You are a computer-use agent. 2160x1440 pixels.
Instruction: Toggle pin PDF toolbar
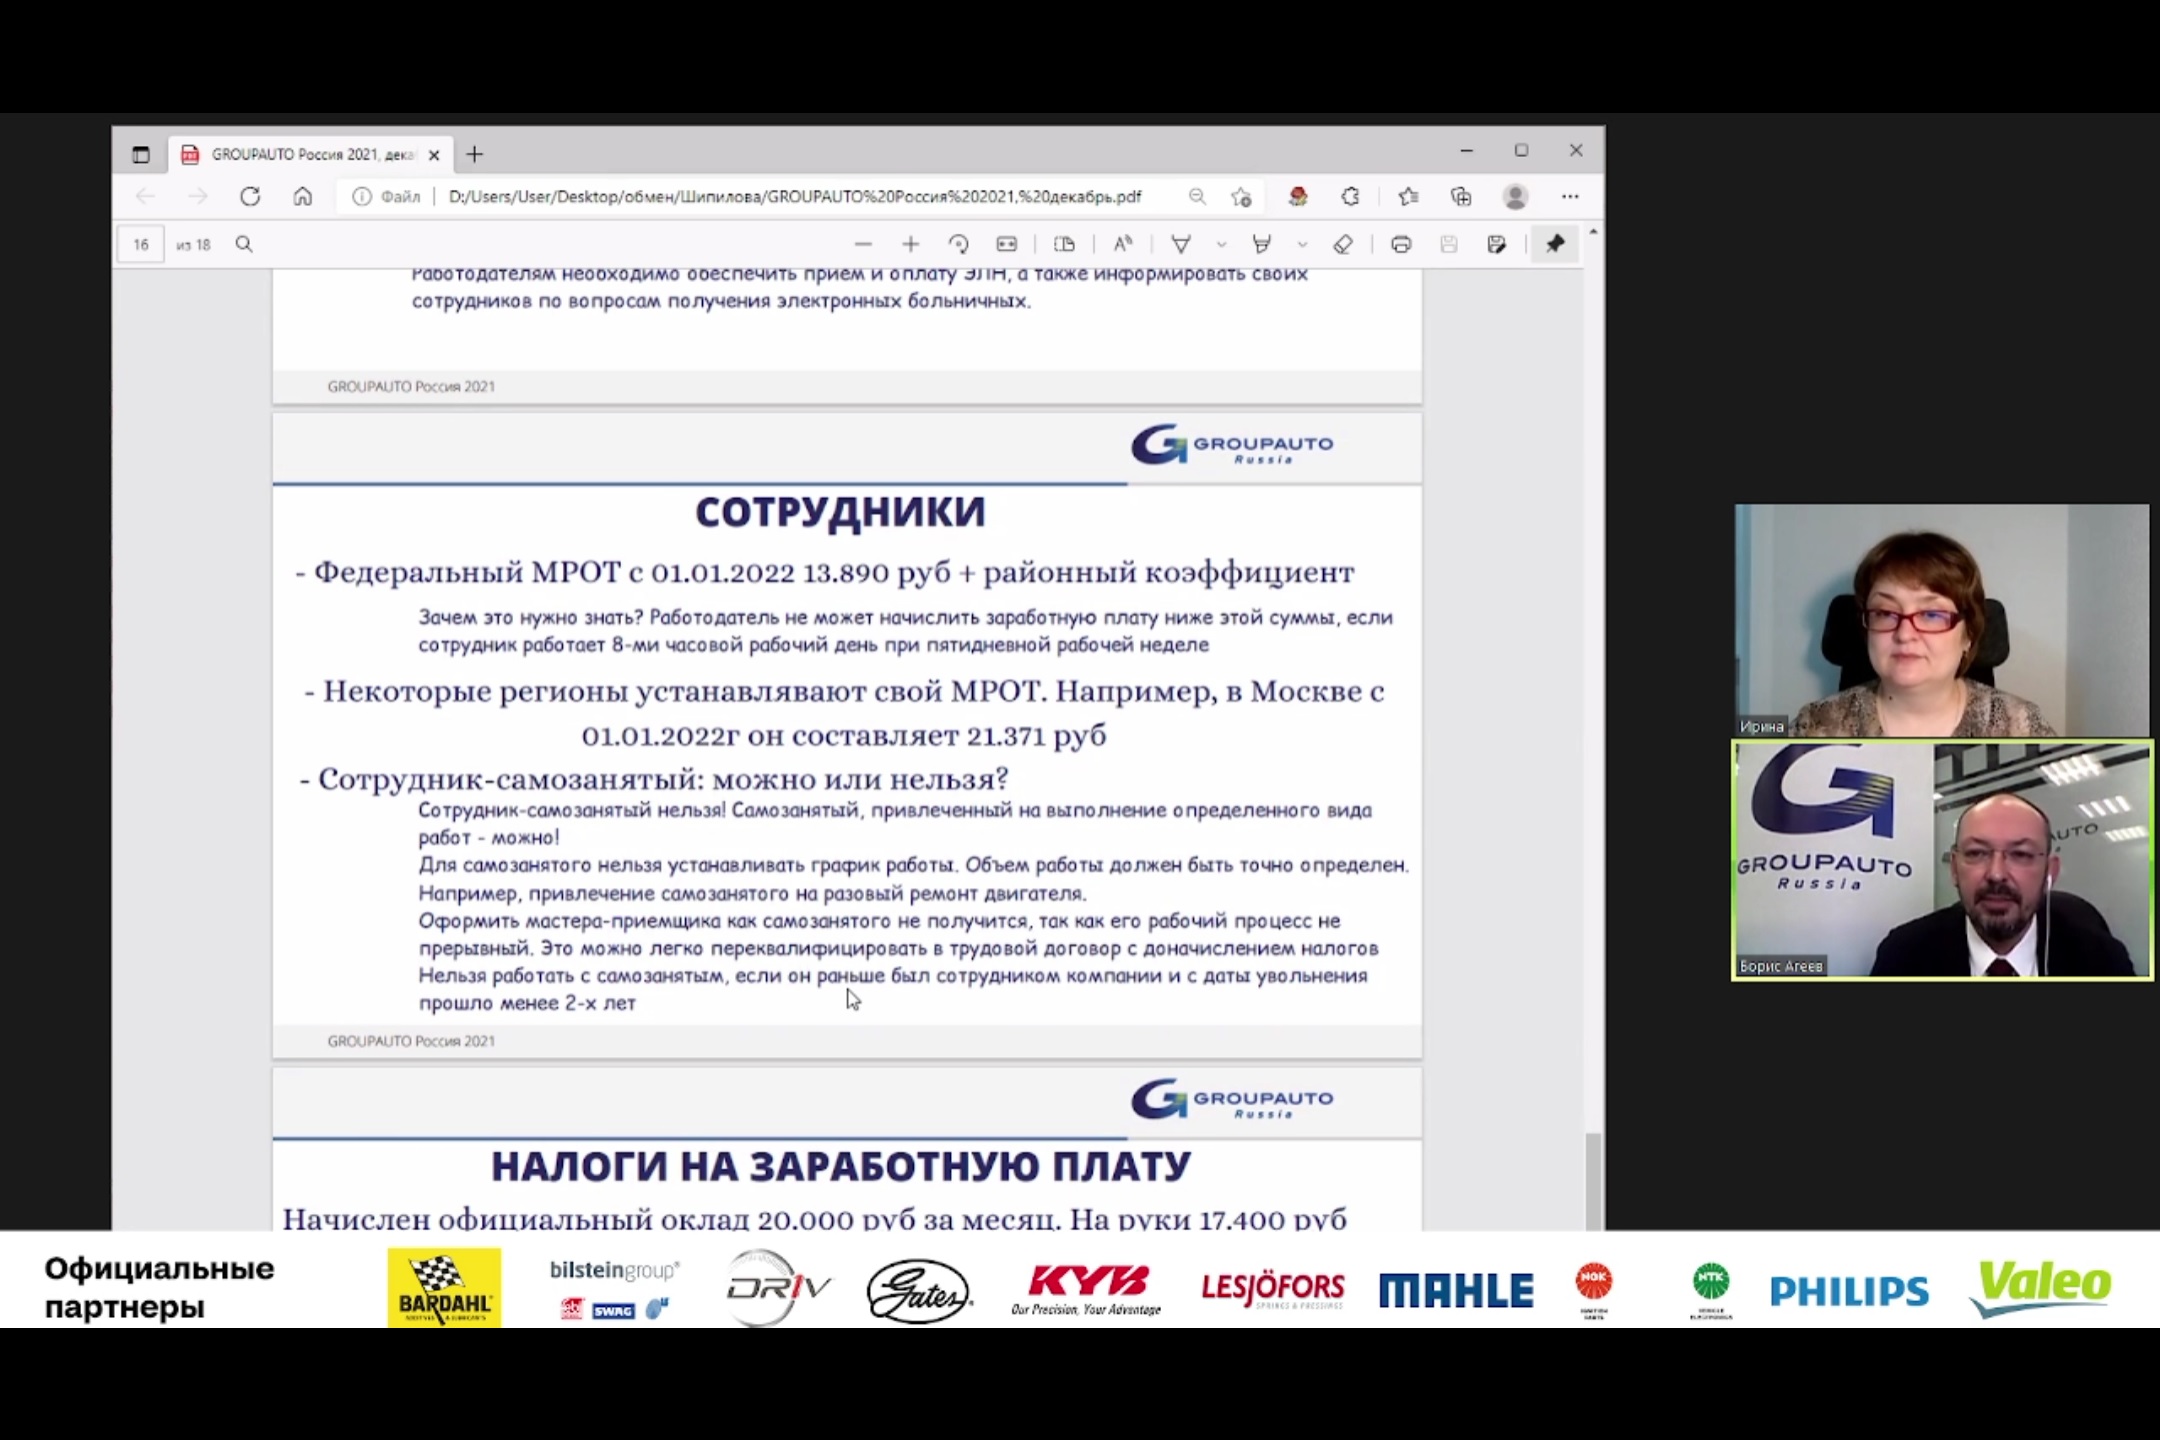[1555, 244]
